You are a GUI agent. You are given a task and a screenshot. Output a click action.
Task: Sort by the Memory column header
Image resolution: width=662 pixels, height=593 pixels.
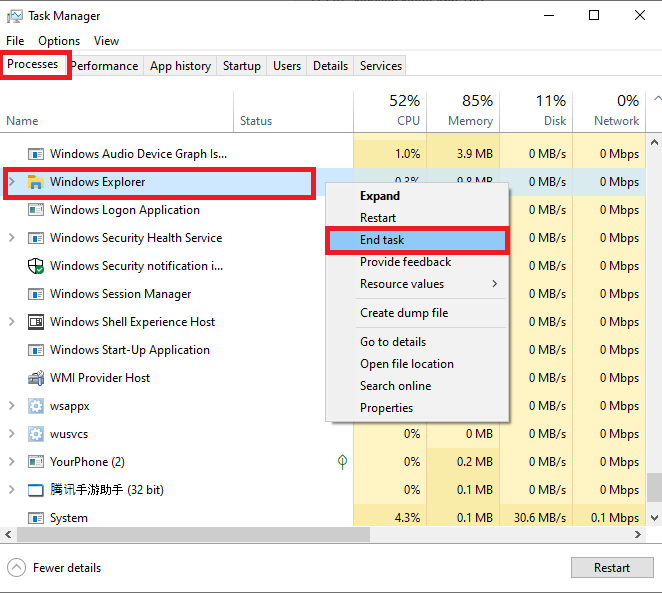[463, 111]
